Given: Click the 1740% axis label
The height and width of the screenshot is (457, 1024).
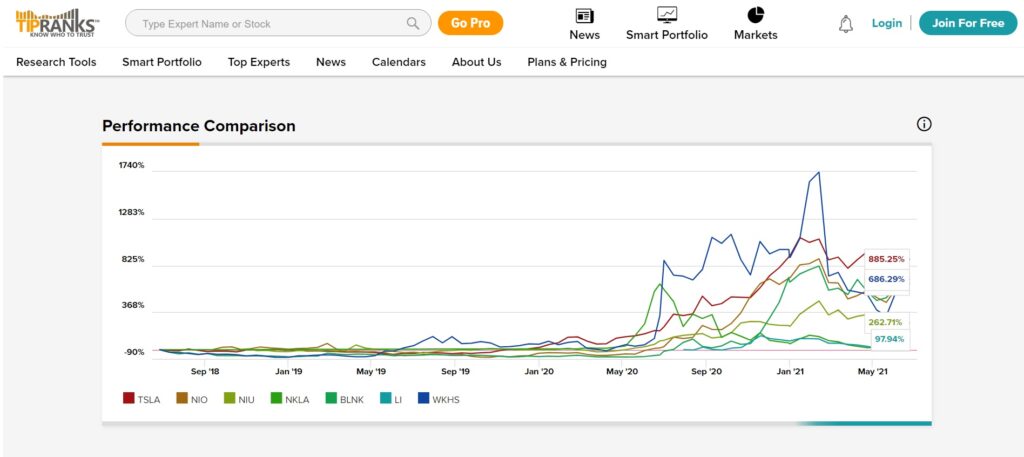Looking at the screenshot, I should [x=131, y=165].
